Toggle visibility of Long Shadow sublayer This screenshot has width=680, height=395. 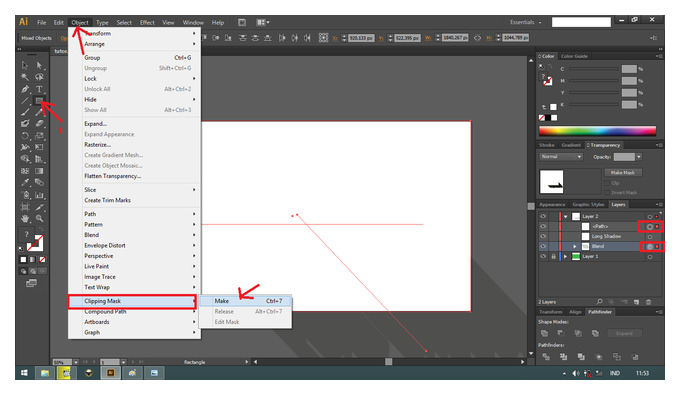tap(543, 236)
